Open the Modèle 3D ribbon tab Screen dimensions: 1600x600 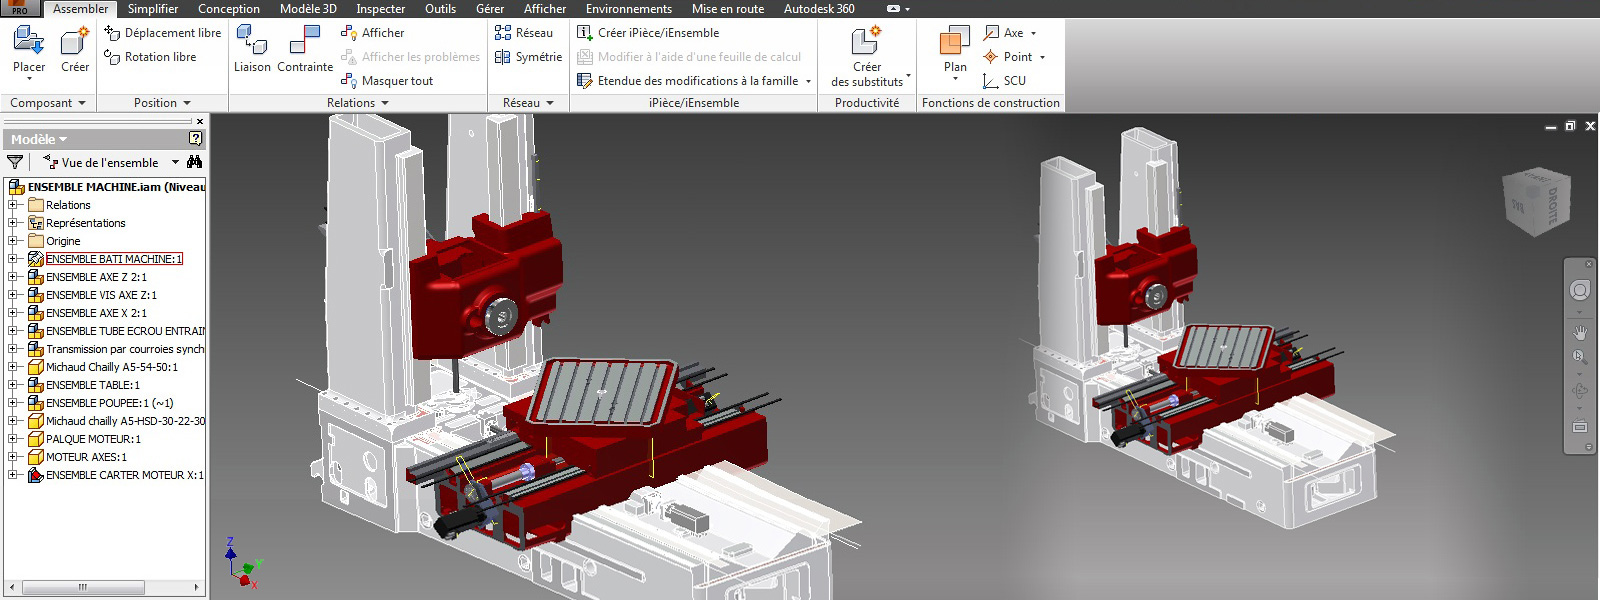[308, 9]
